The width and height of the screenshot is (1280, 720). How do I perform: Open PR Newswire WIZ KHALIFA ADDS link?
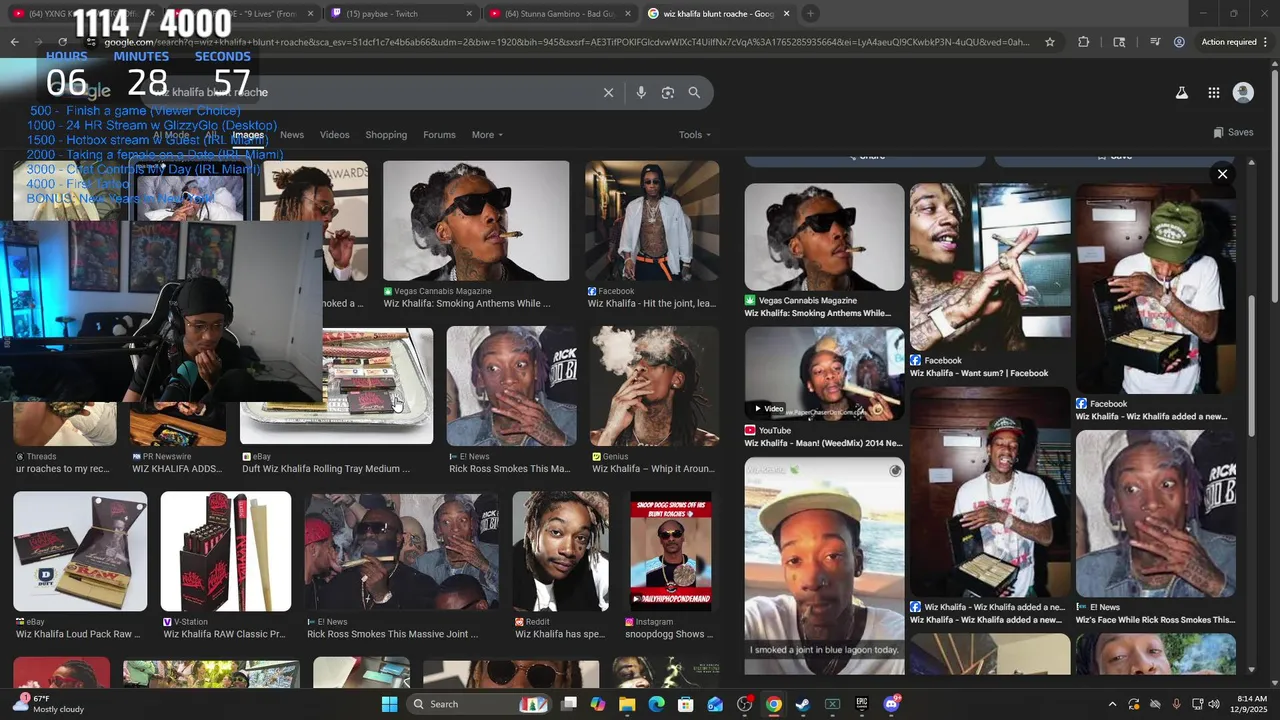[x=178, y=469]
